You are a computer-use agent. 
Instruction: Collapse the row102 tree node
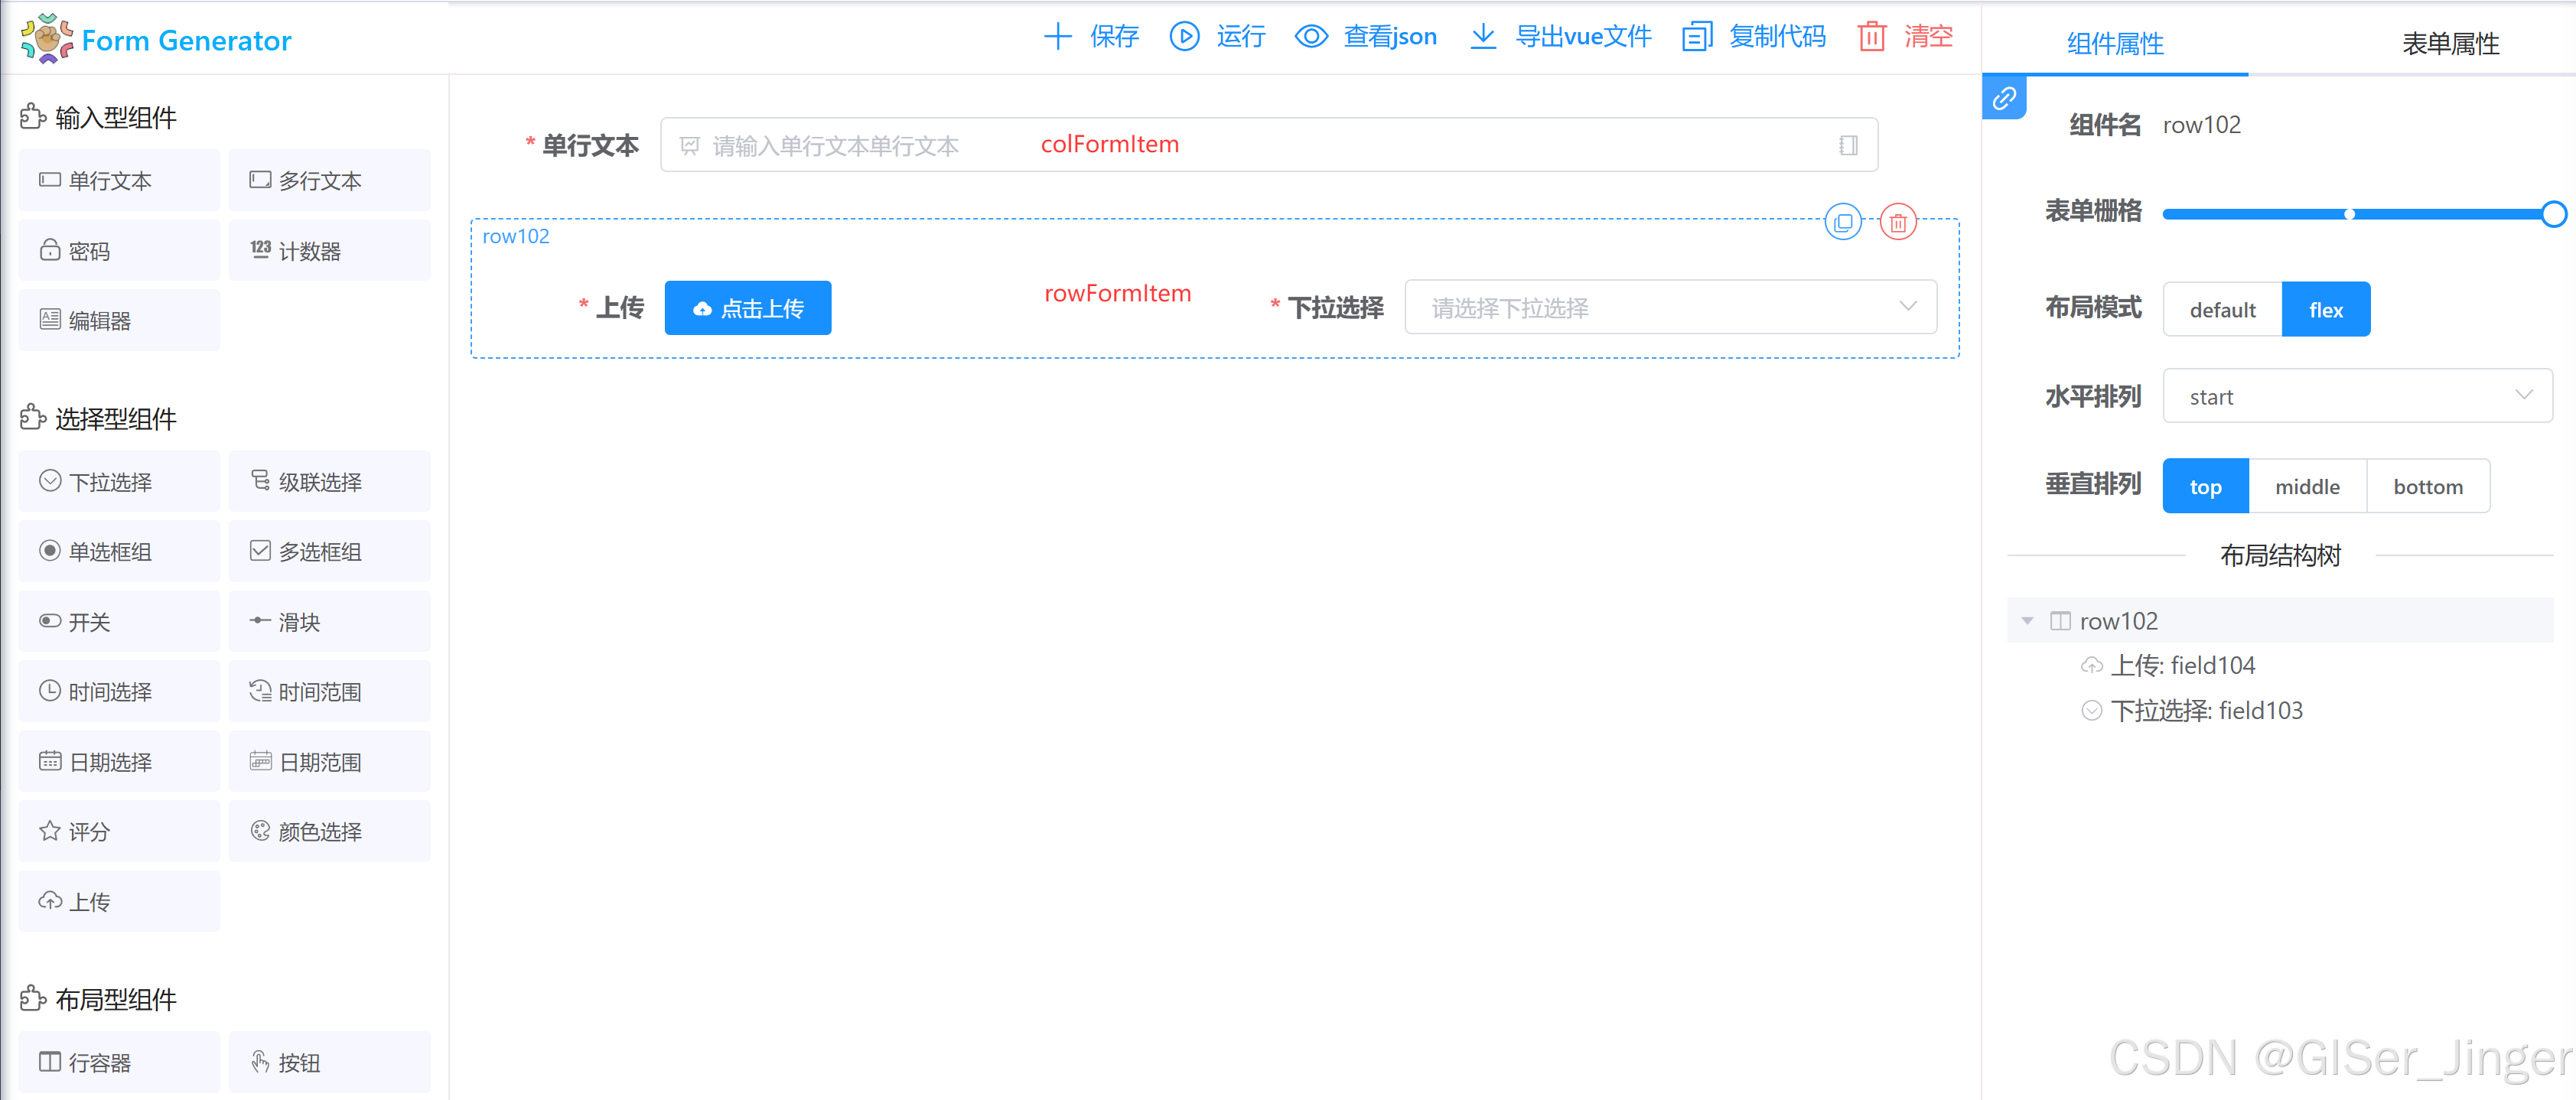(x=2027, y=621)
